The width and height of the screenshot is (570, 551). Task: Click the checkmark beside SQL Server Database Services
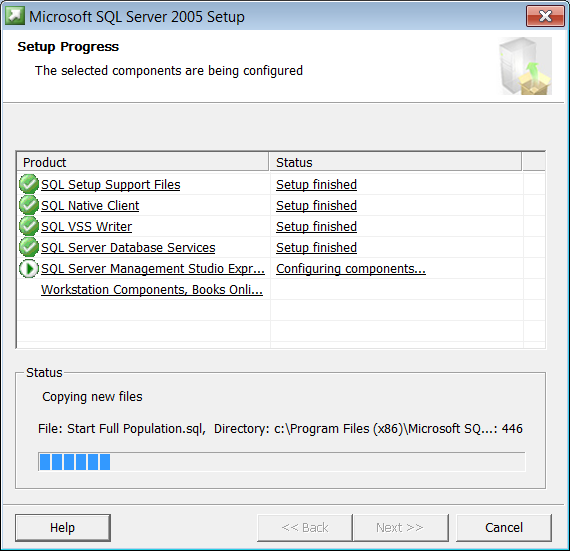tap(29, 247)
